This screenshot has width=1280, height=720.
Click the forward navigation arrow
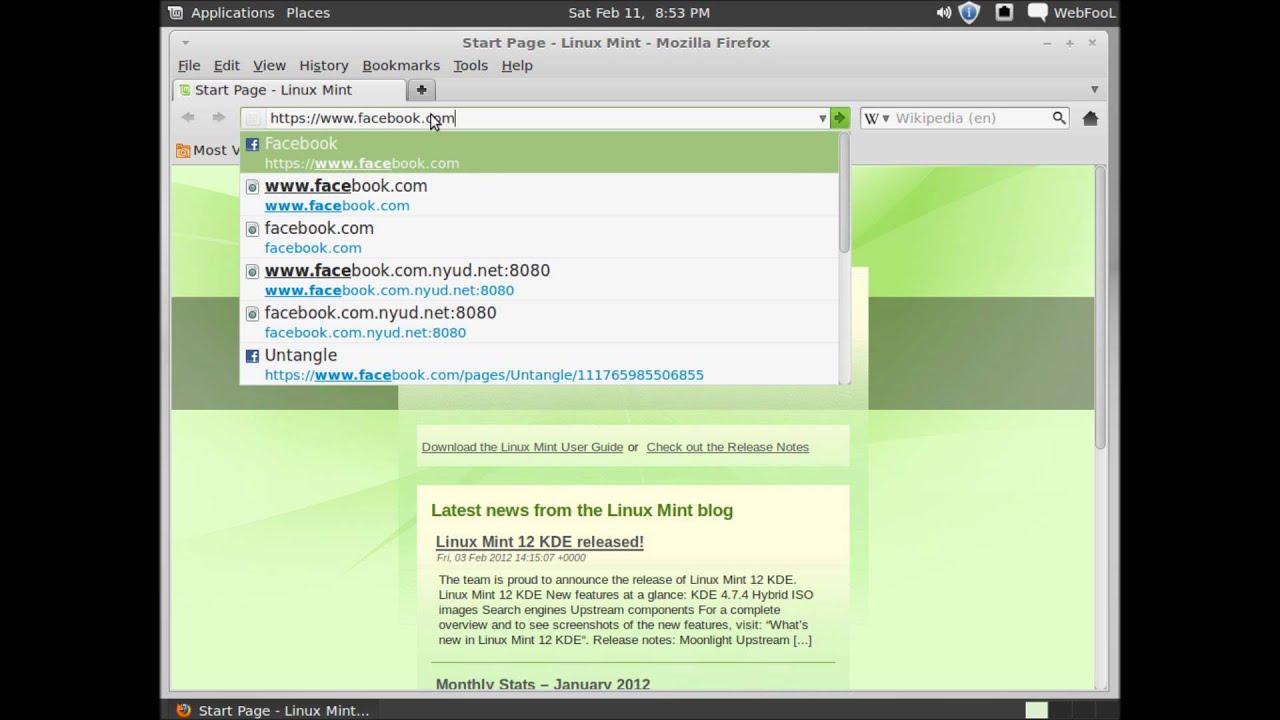pos(218,118)
